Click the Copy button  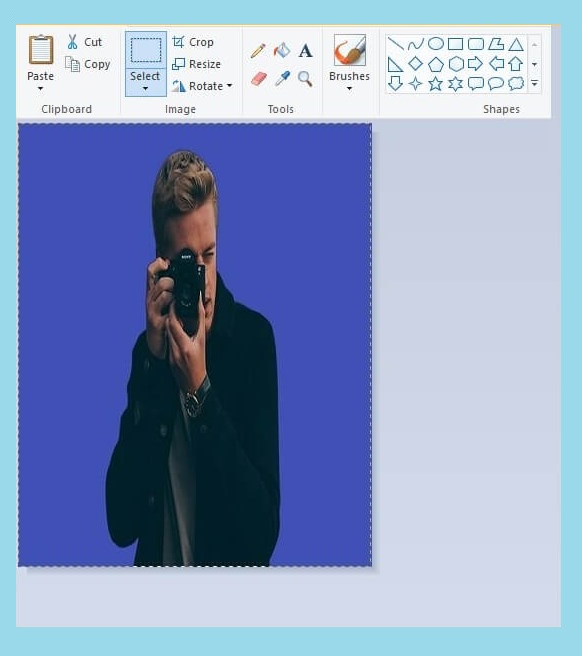(88, 64)
